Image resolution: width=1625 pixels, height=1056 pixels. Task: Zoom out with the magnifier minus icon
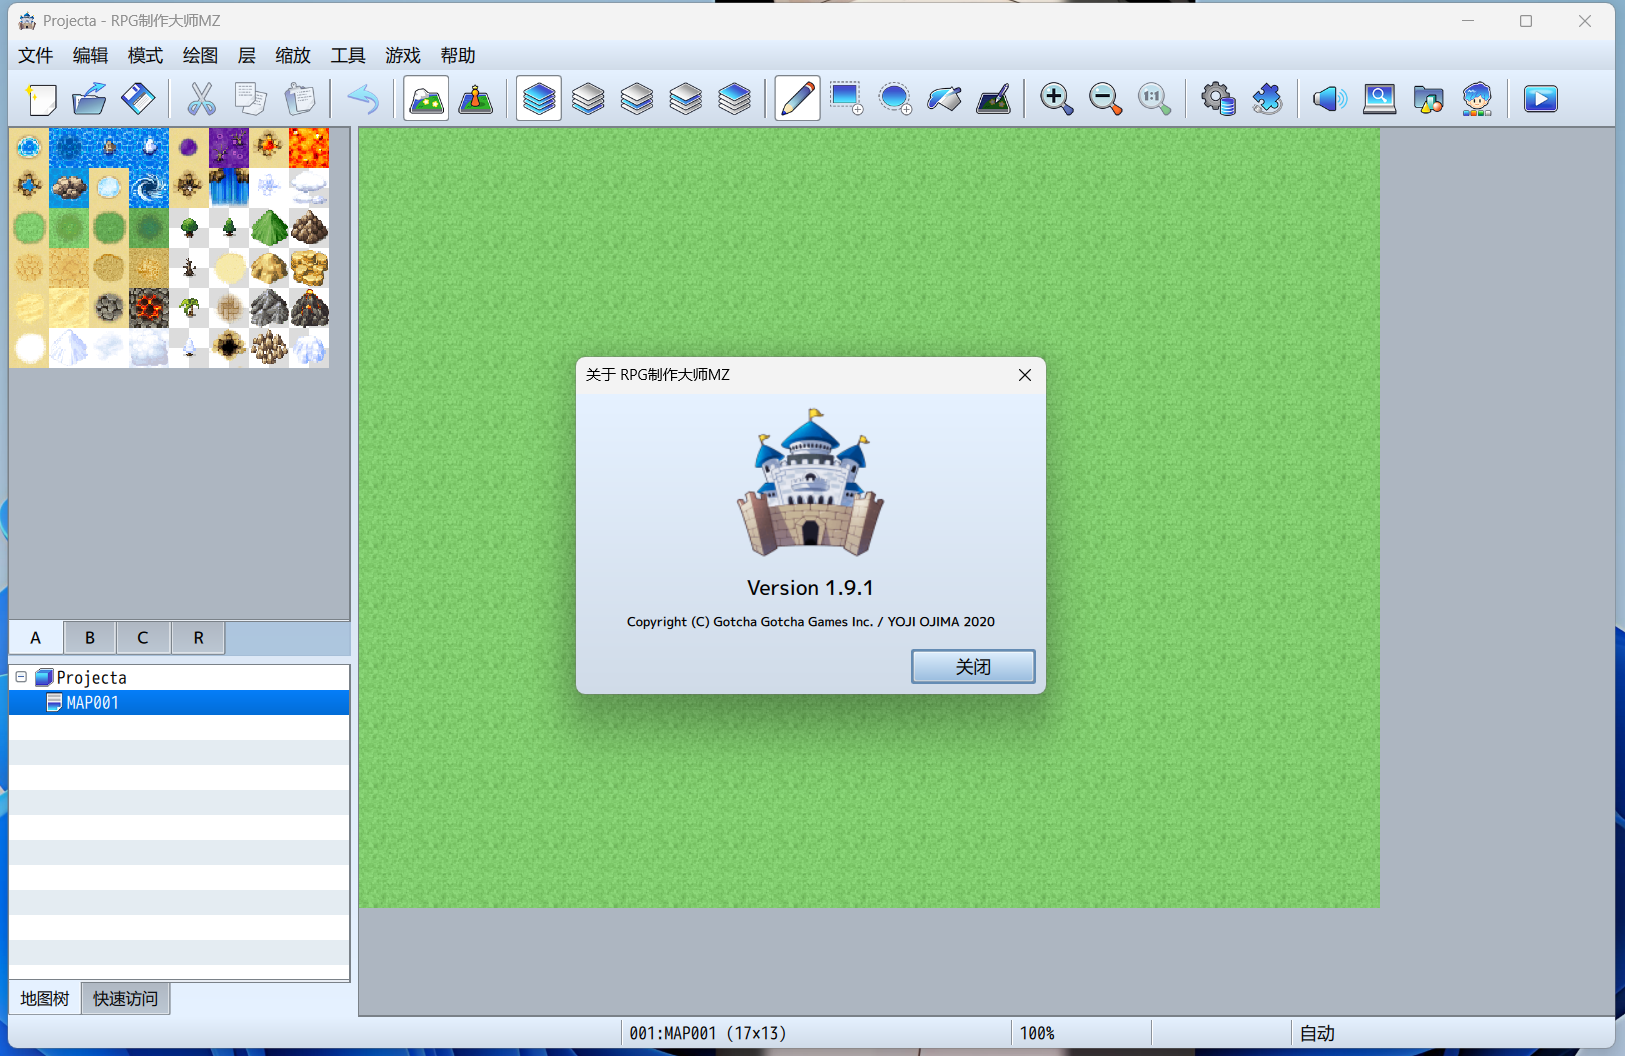click(x=1106, y=99)
